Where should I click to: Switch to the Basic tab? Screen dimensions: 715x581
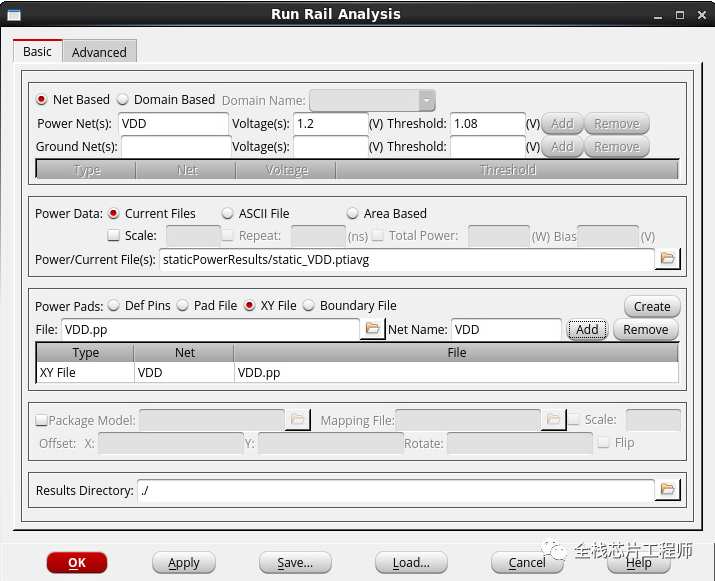37,51
